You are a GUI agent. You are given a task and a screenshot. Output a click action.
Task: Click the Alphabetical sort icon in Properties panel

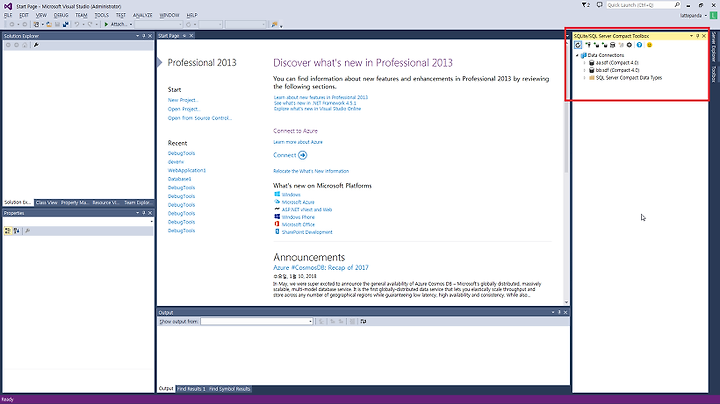(17, 231)
